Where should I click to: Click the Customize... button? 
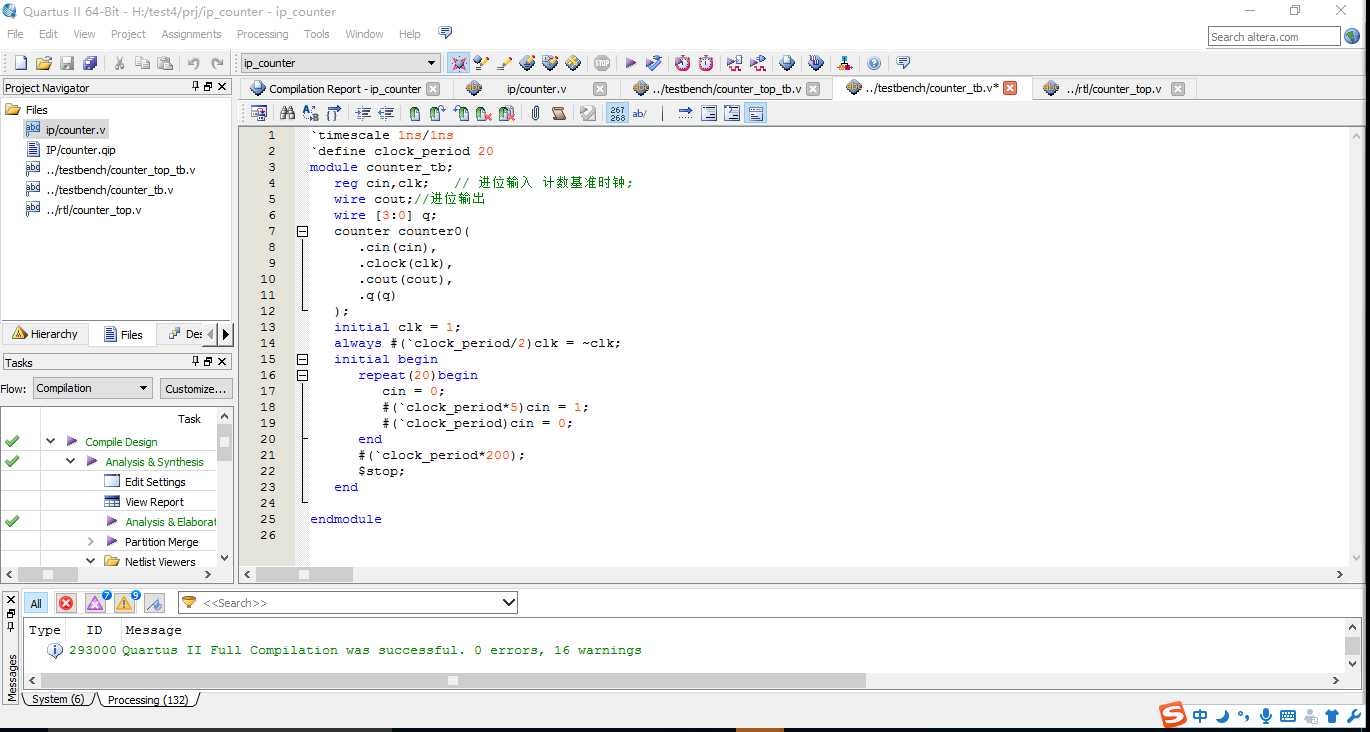click(196, 388)
